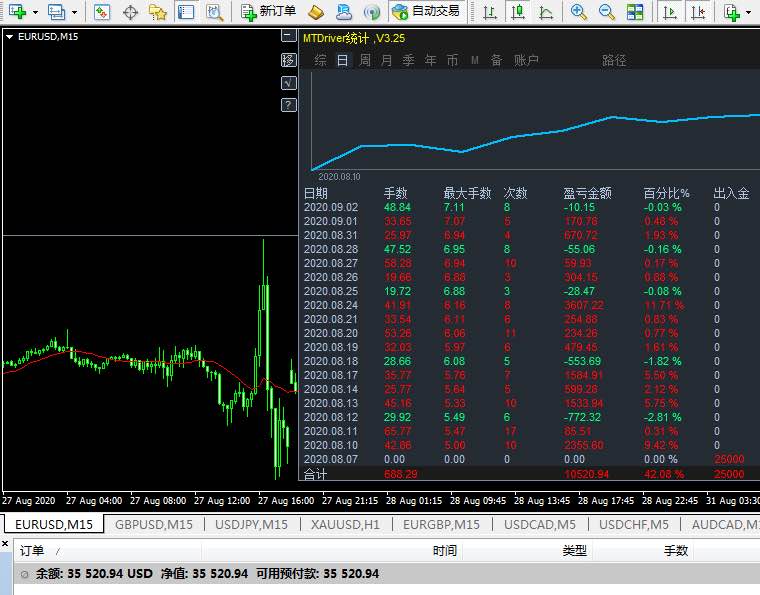Click the 10520.94 total profit value

(586, 474)
